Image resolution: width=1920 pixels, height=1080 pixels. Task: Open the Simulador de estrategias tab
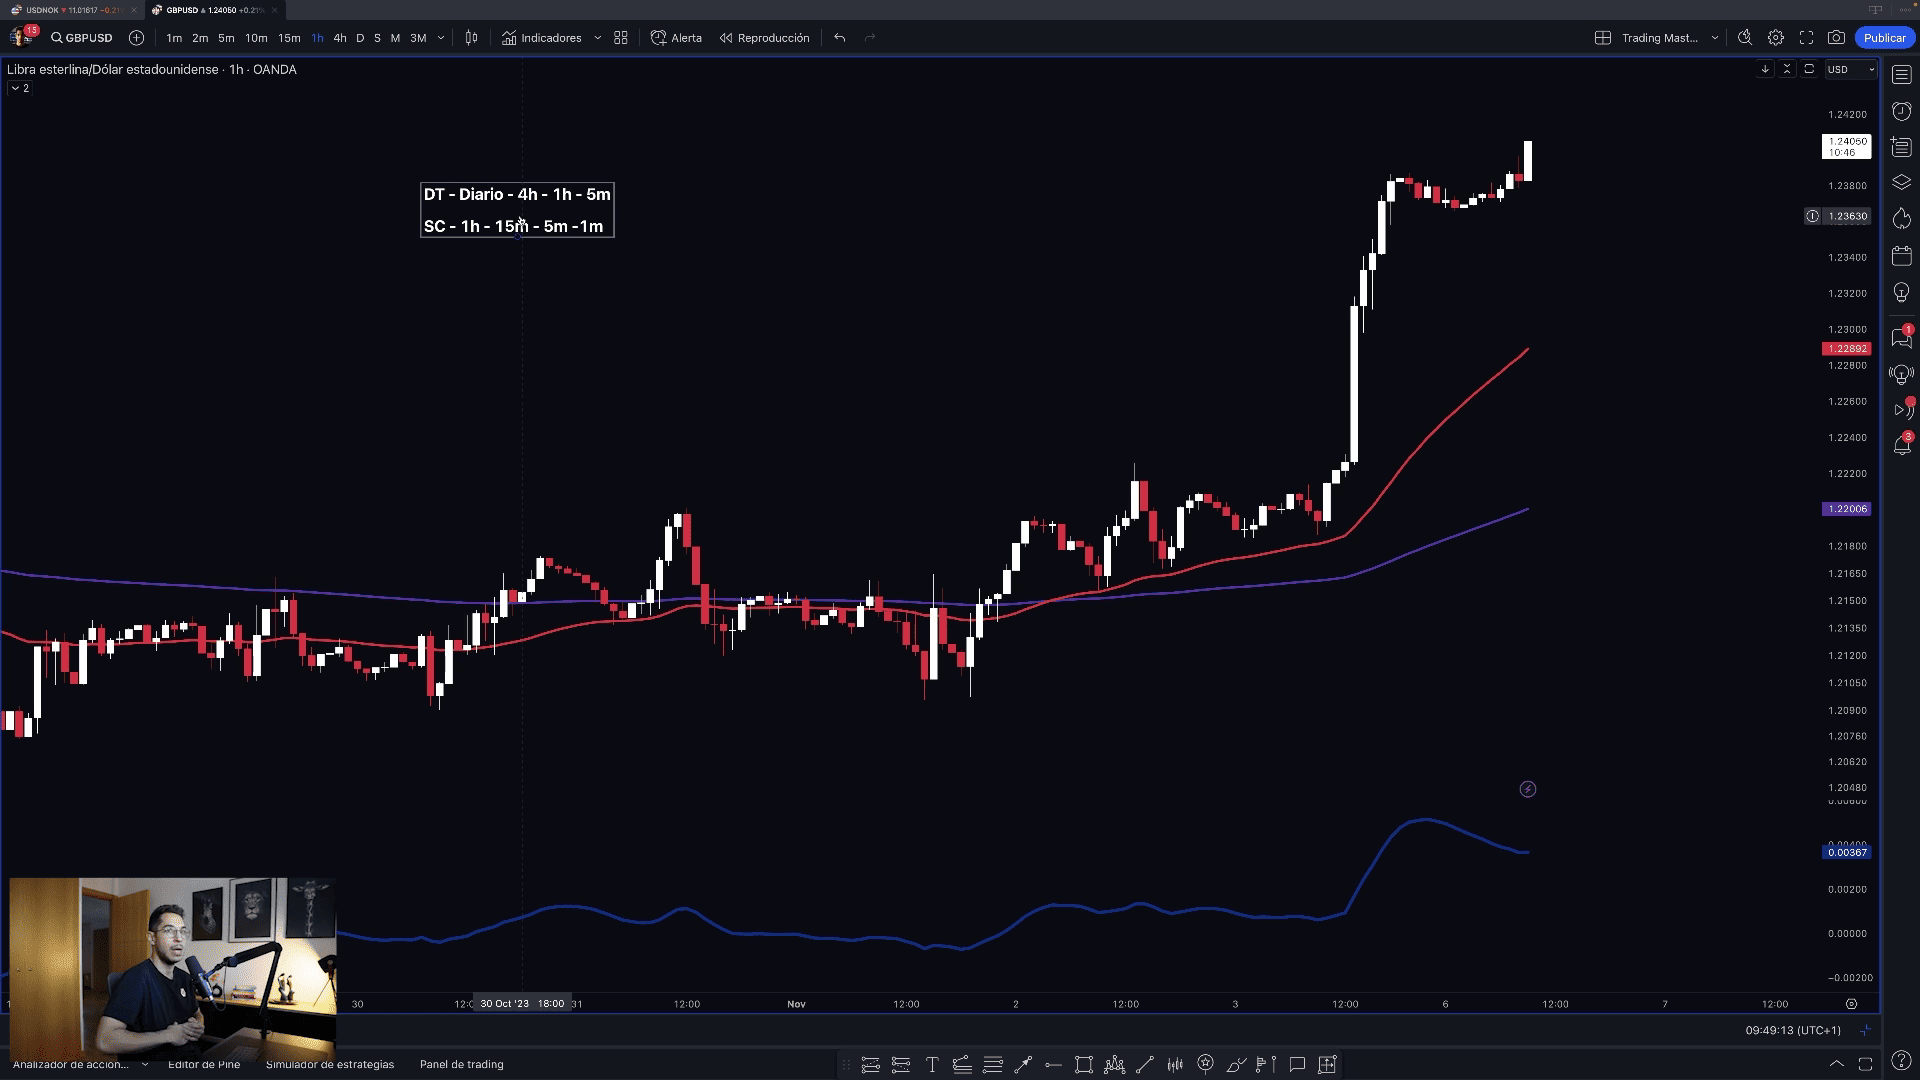(x=330, y=1064)
